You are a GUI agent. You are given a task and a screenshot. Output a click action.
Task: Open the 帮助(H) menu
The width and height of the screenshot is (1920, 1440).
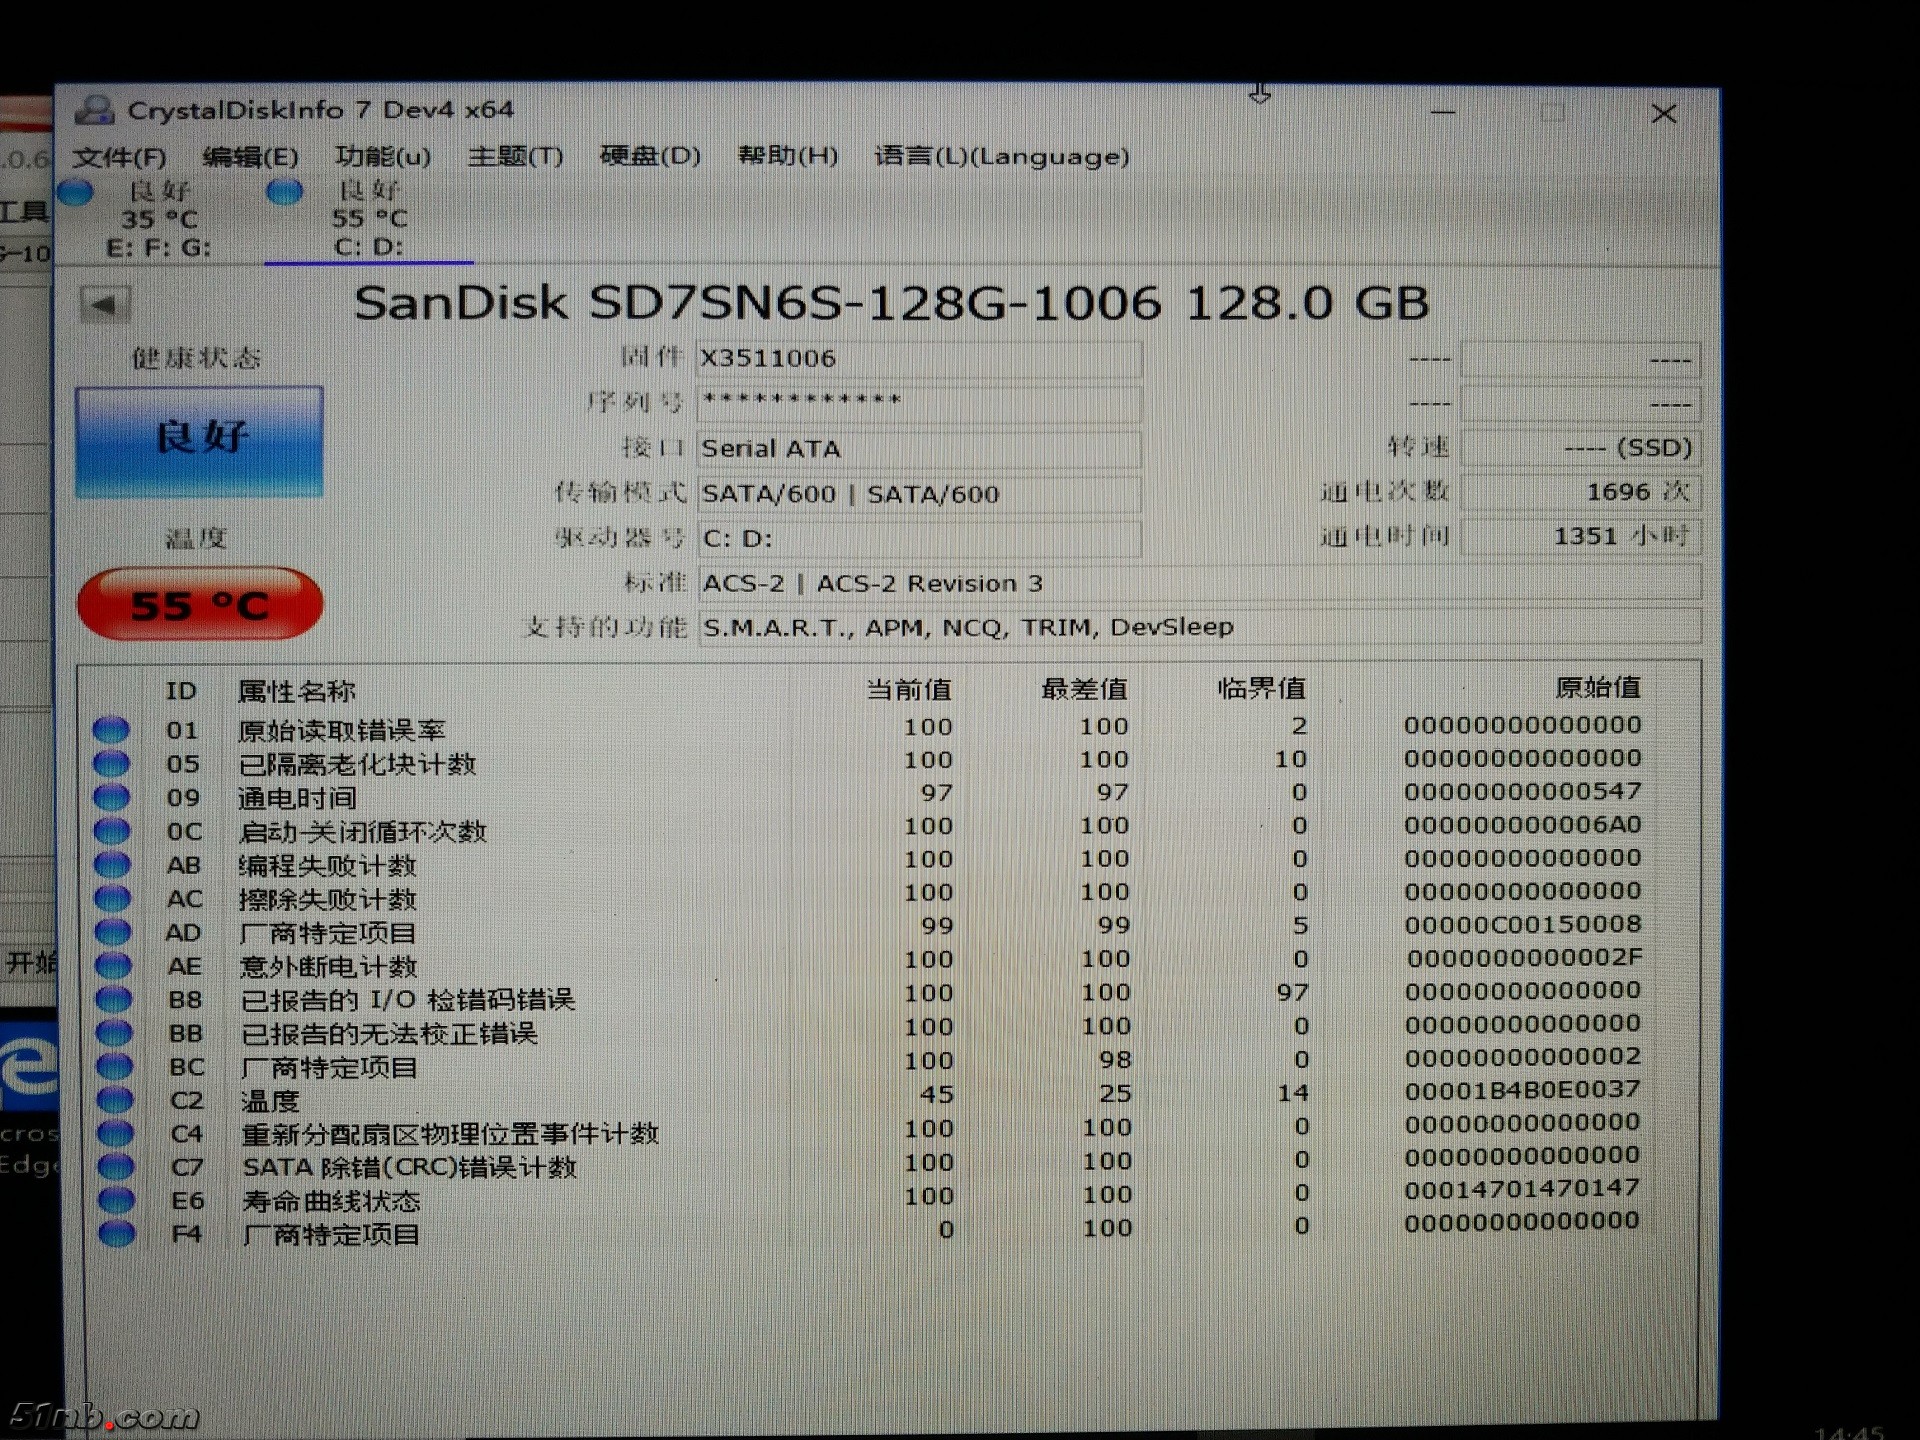pos(787,156)
